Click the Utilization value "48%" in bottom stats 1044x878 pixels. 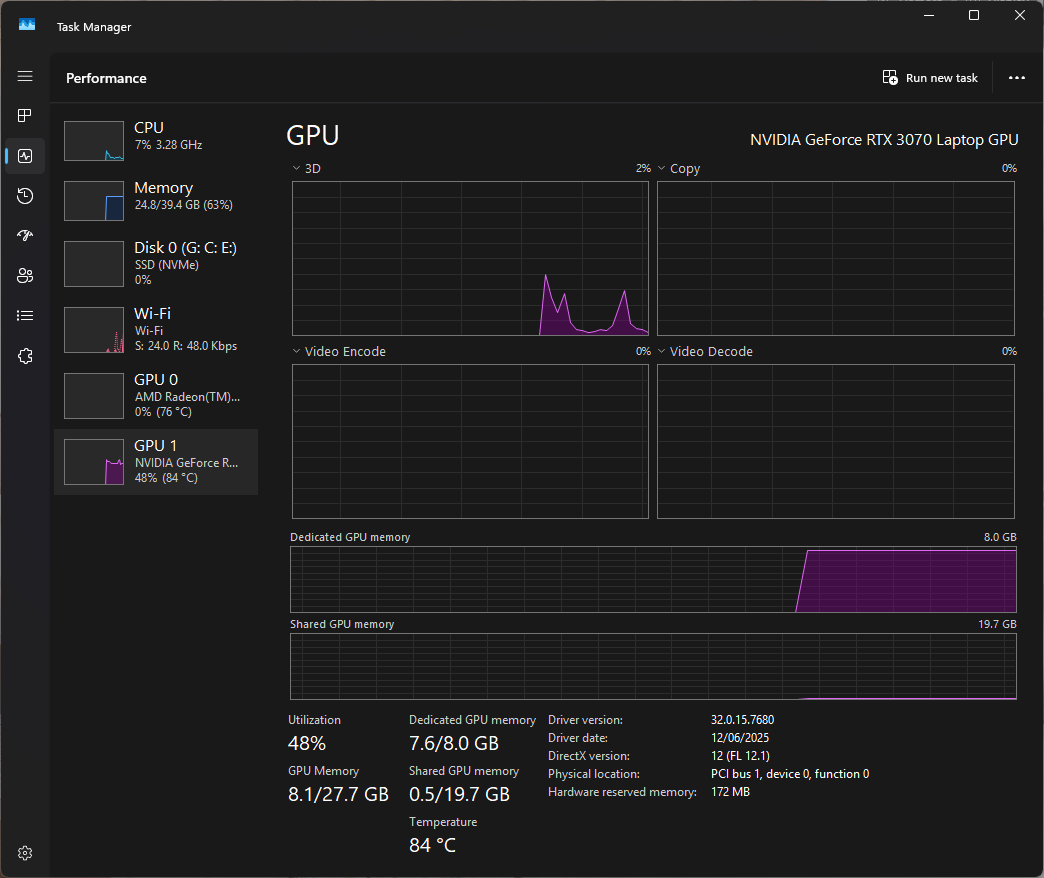click(307, 744)
